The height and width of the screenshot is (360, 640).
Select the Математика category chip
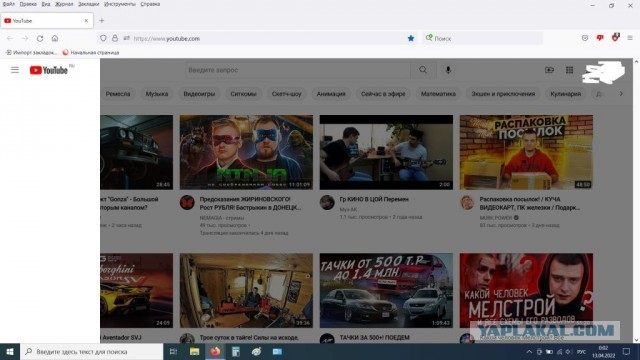[438, 94]
